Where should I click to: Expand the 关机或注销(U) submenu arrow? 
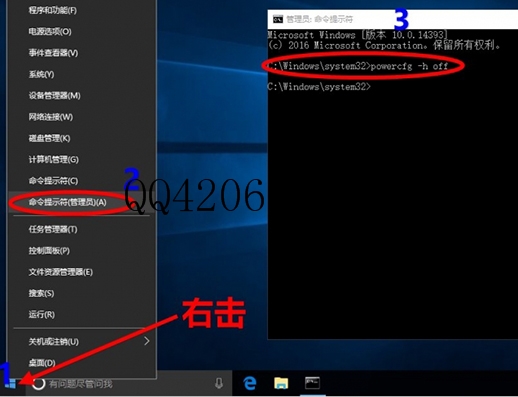pyautogui.click(x=146, y=341)
